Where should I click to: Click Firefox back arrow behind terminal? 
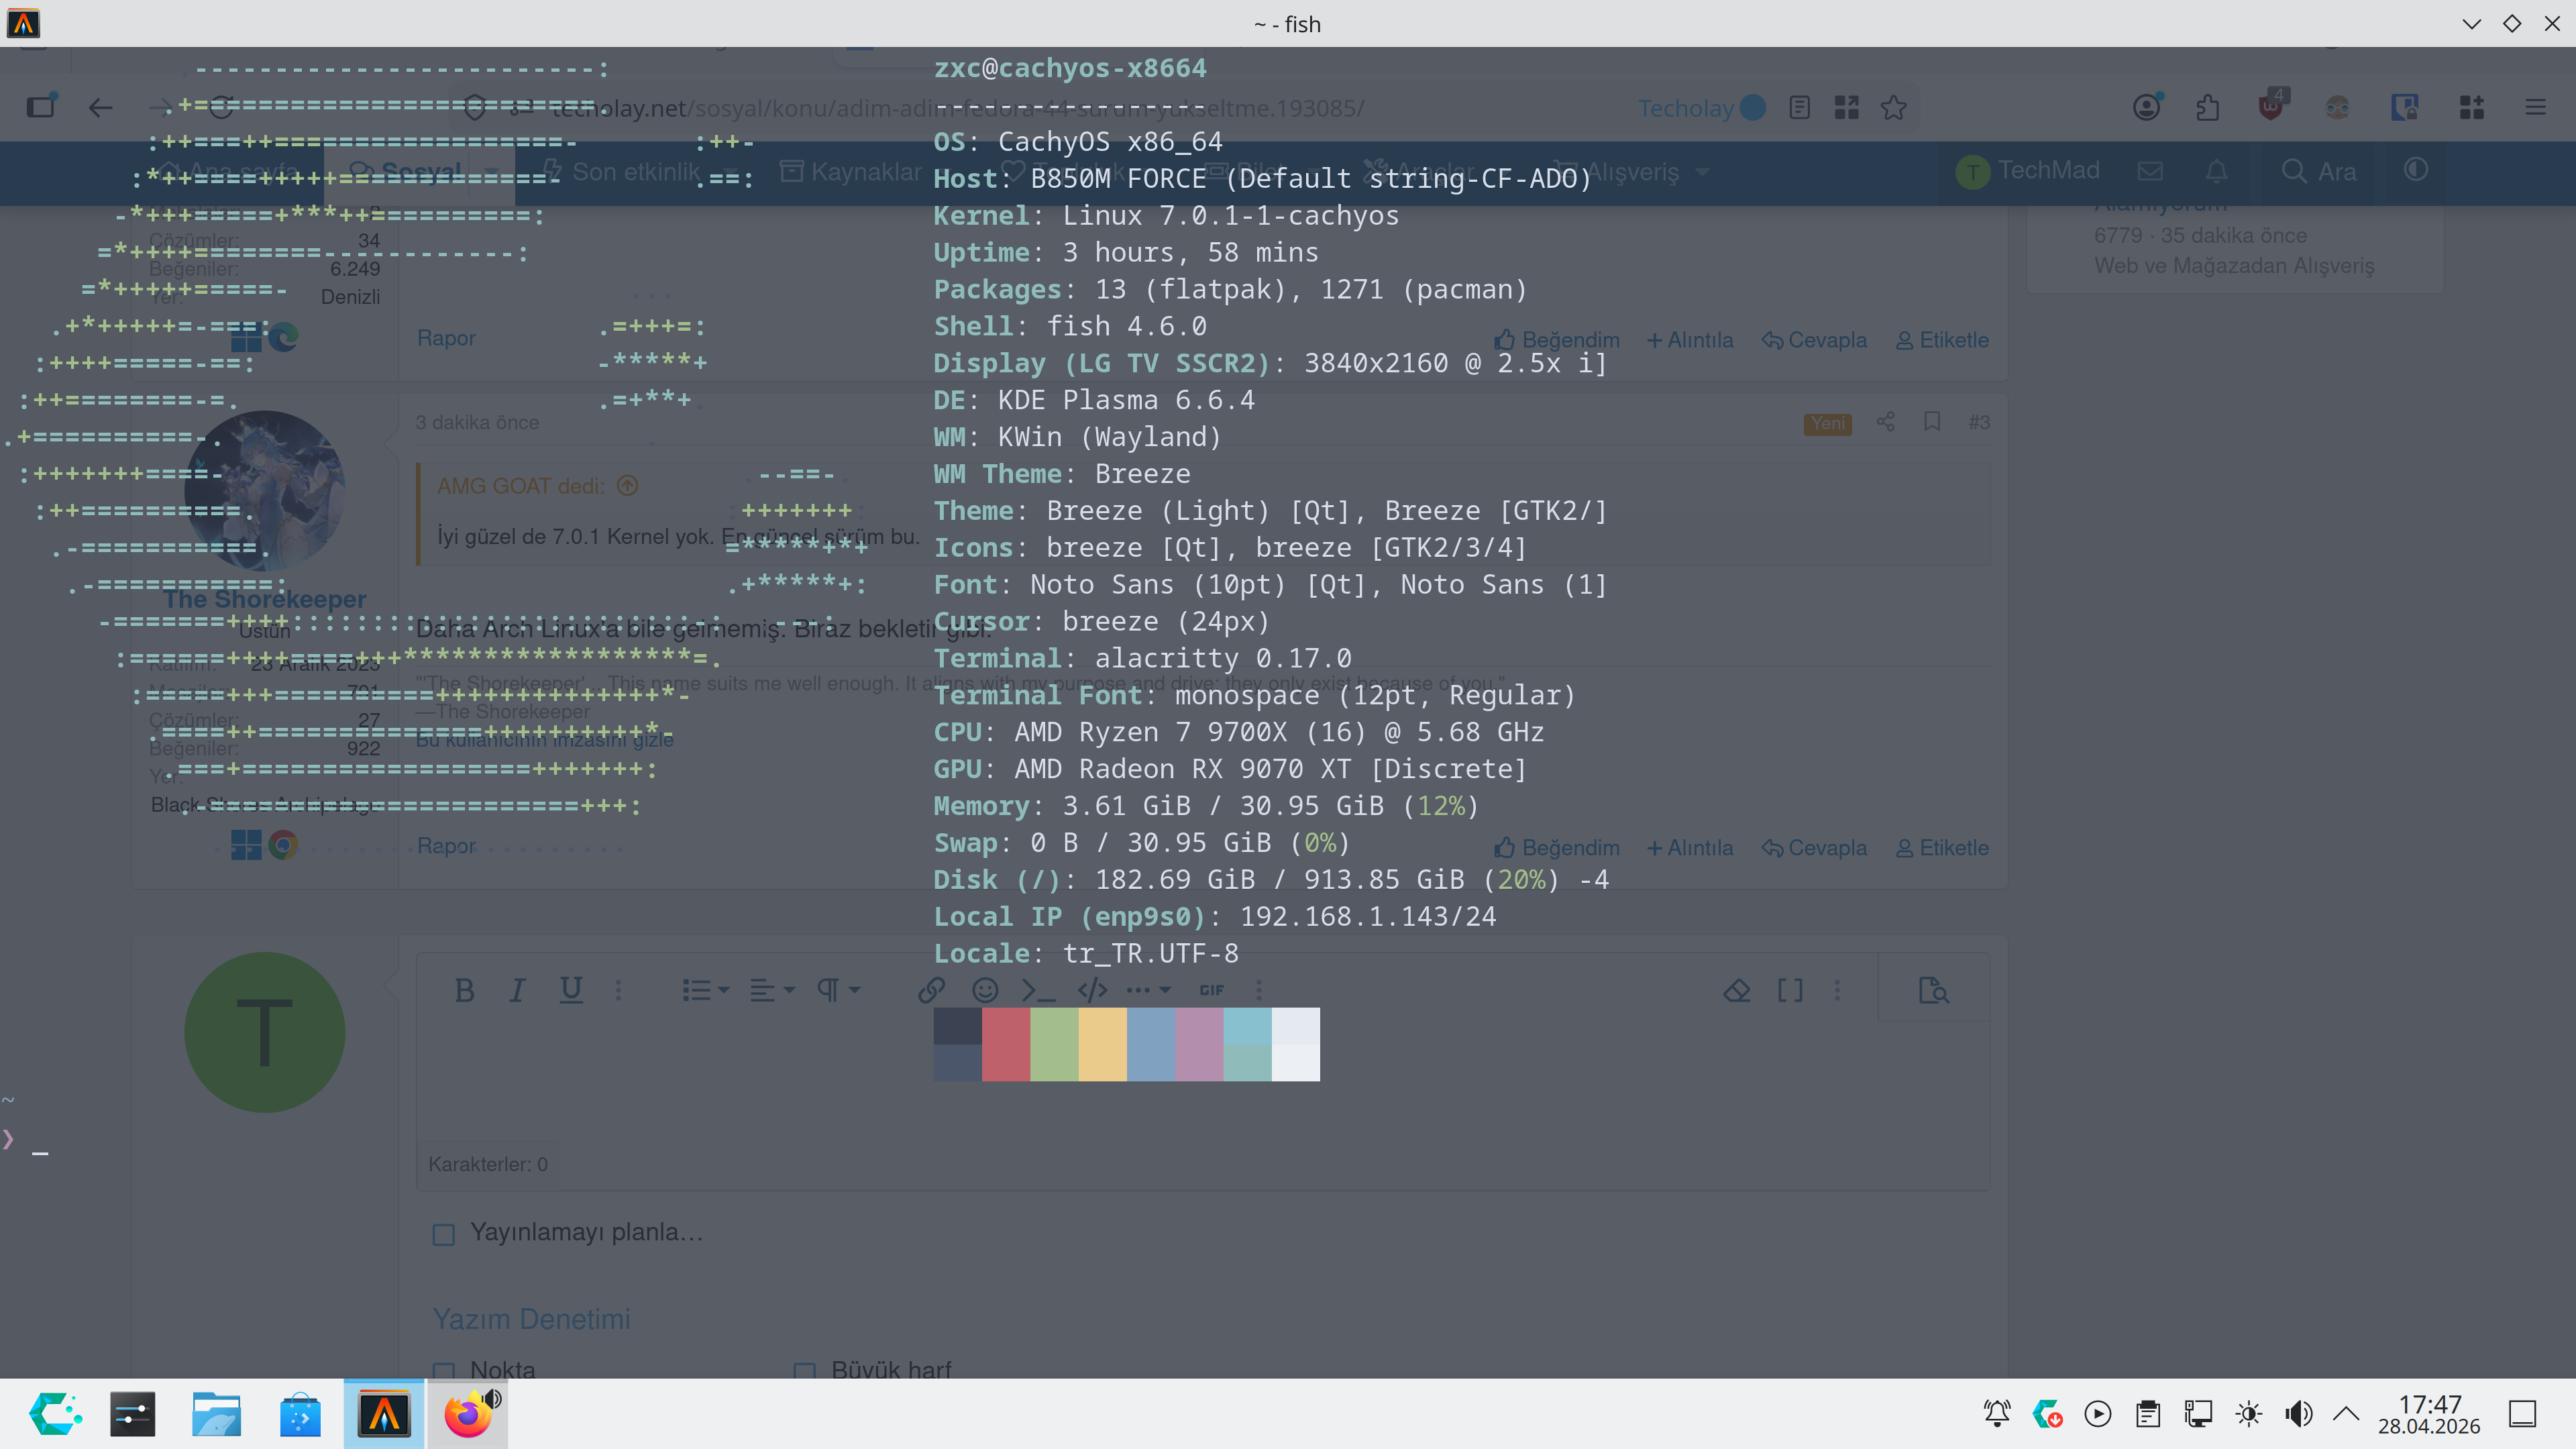point(100,107)
